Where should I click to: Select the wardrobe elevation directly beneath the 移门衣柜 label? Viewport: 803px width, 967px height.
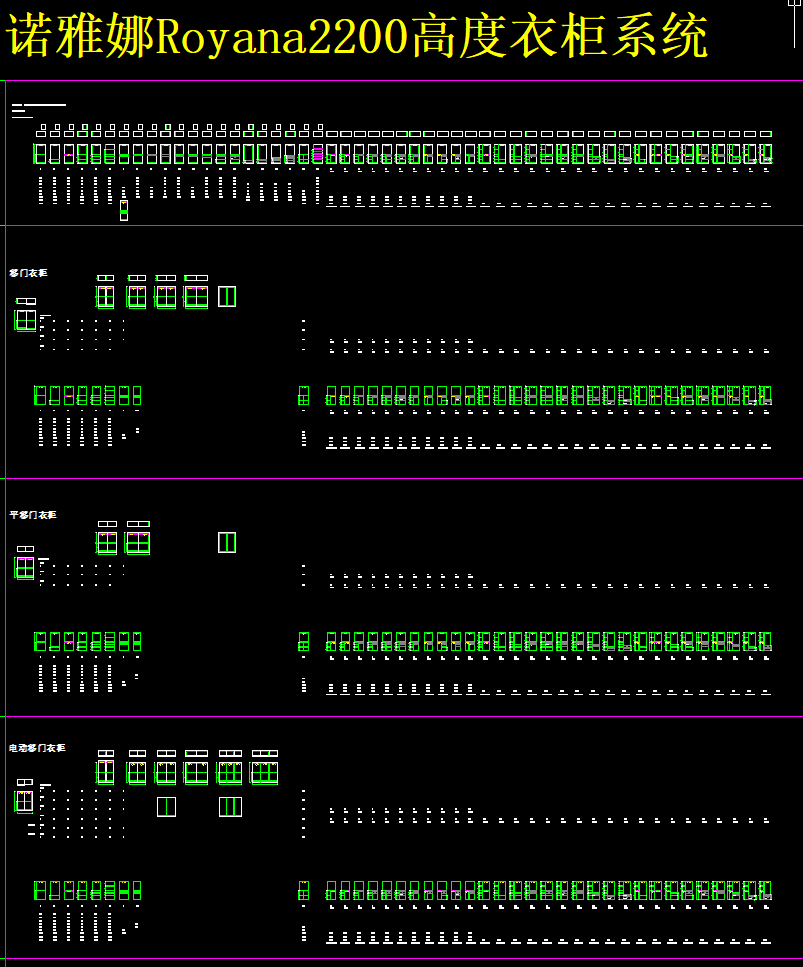coord(25,321)
